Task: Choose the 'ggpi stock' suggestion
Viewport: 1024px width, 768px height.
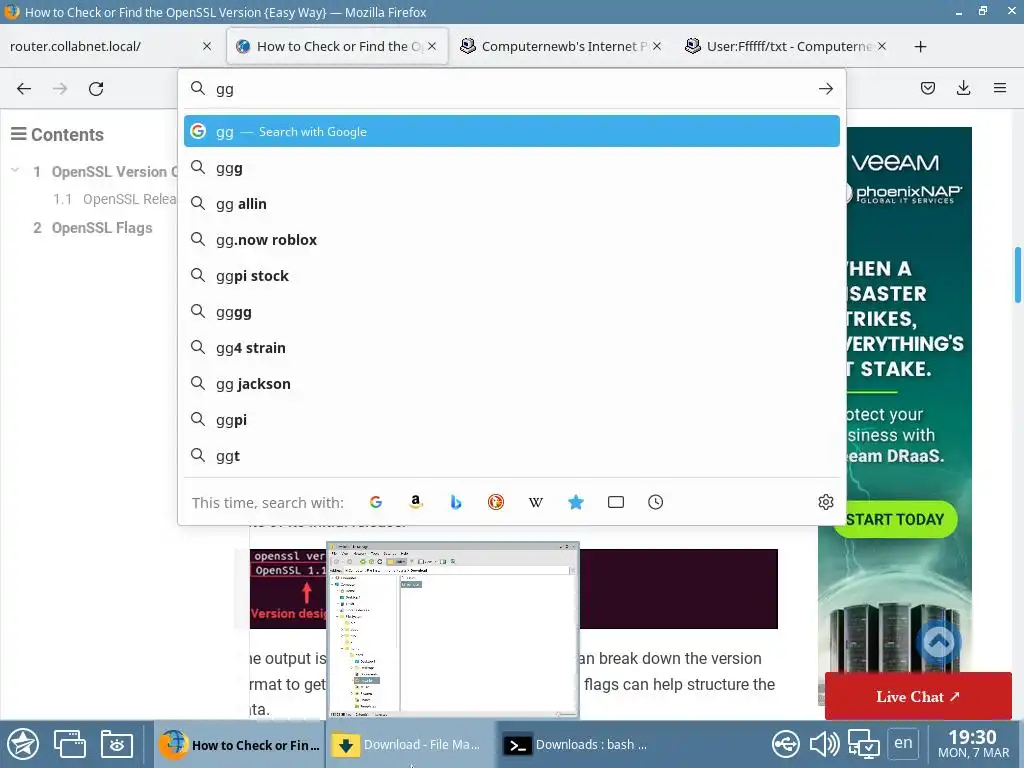Action: 512,276
